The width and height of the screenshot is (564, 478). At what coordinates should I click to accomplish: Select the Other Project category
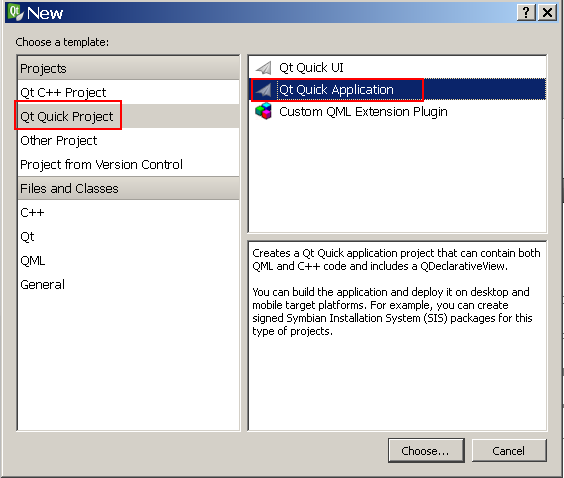(128, 140)
